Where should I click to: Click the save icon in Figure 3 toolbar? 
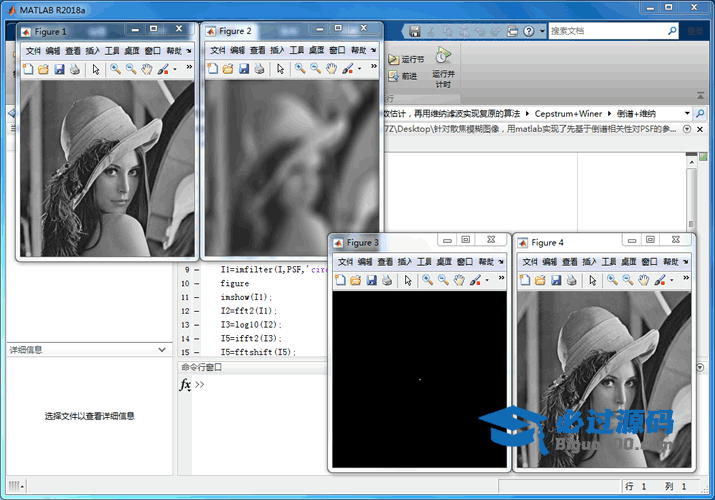coord(372,281)
